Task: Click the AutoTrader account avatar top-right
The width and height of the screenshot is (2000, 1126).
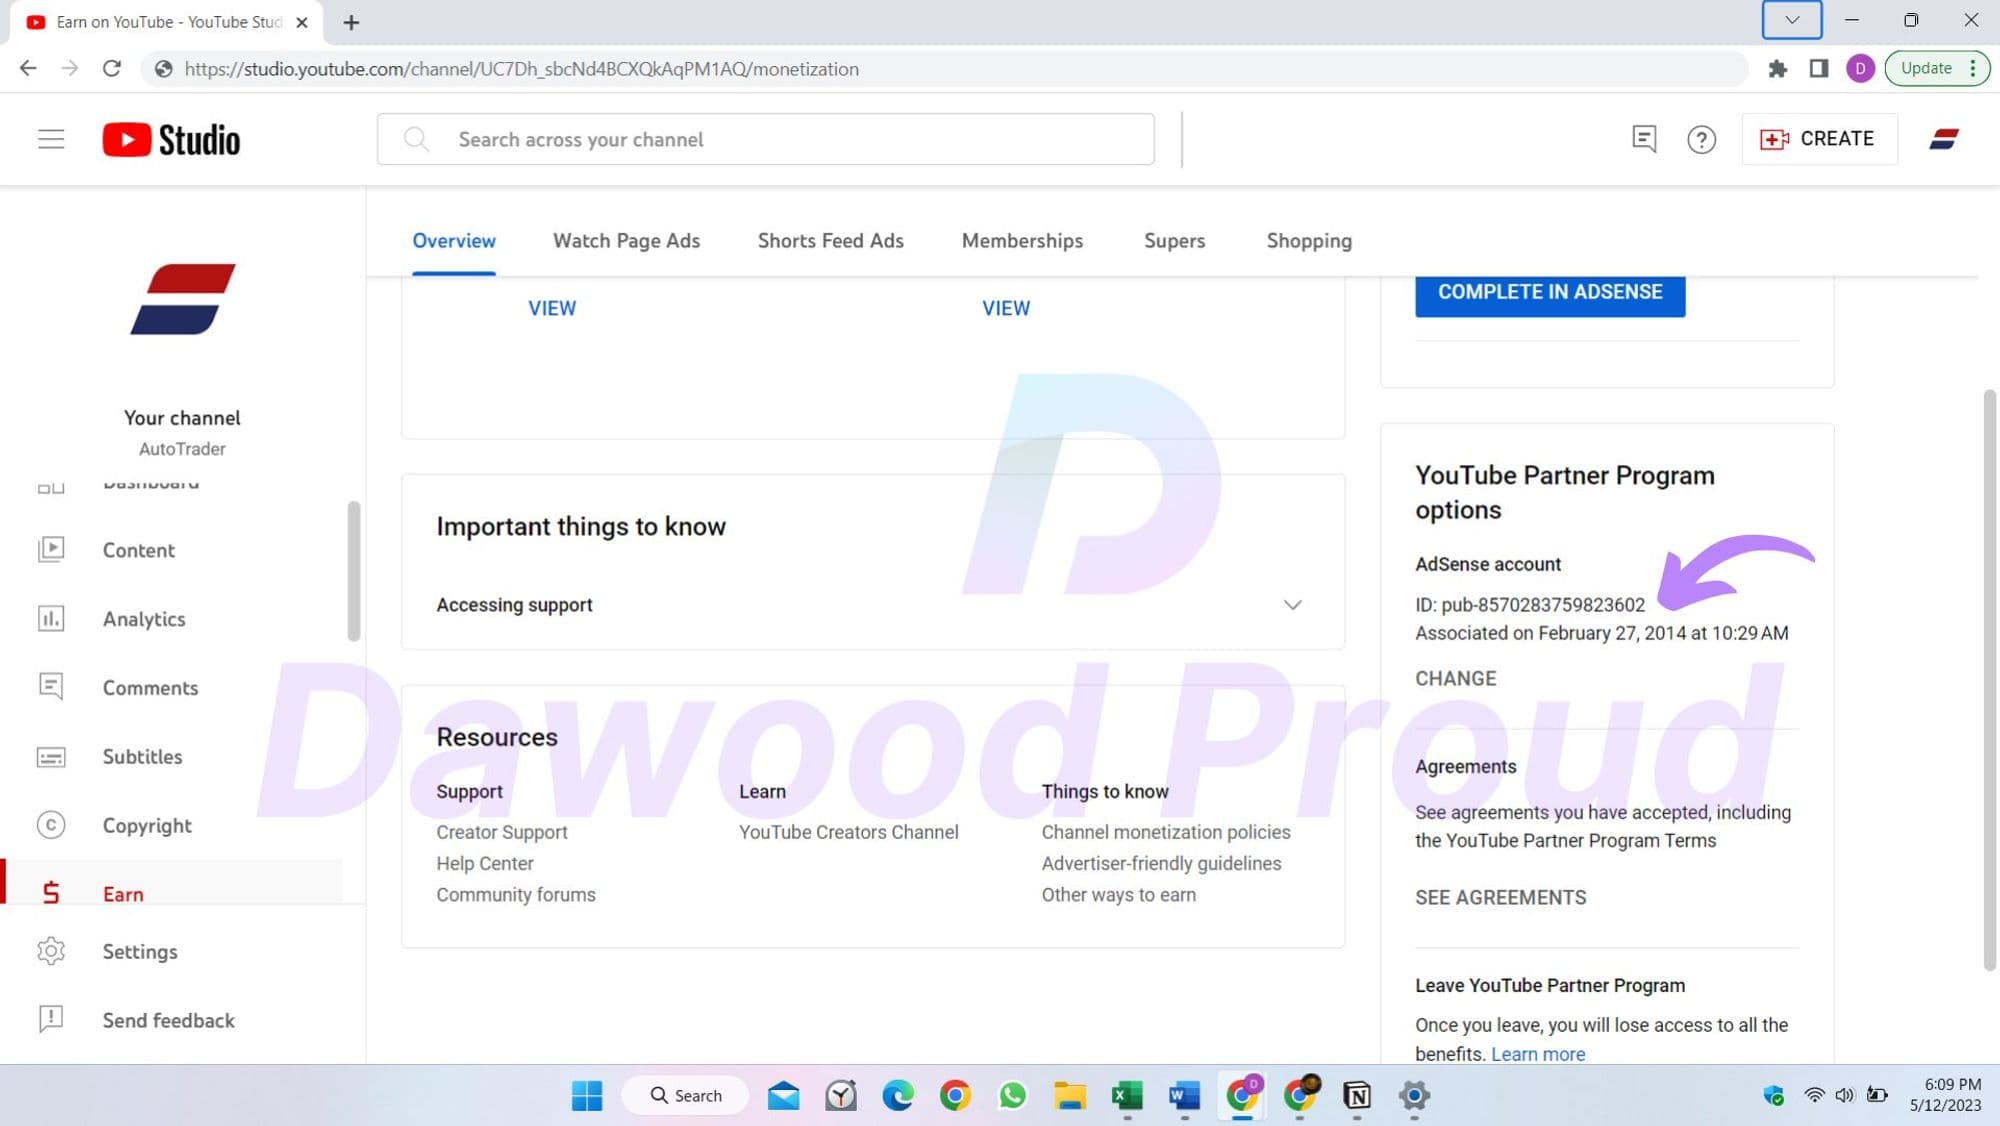Action: click(1943, 139)
